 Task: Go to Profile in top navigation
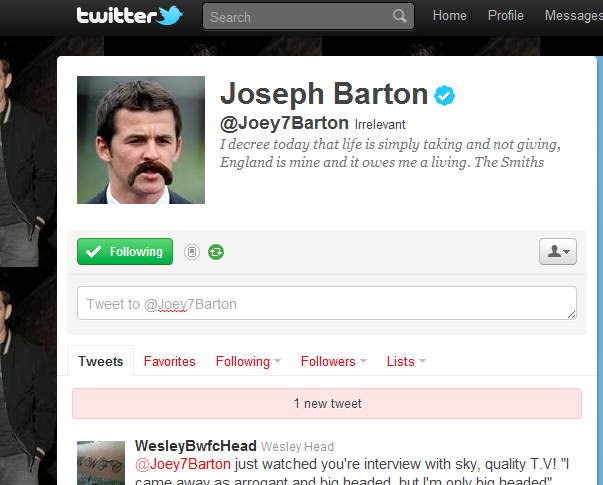tap(505, 16)
